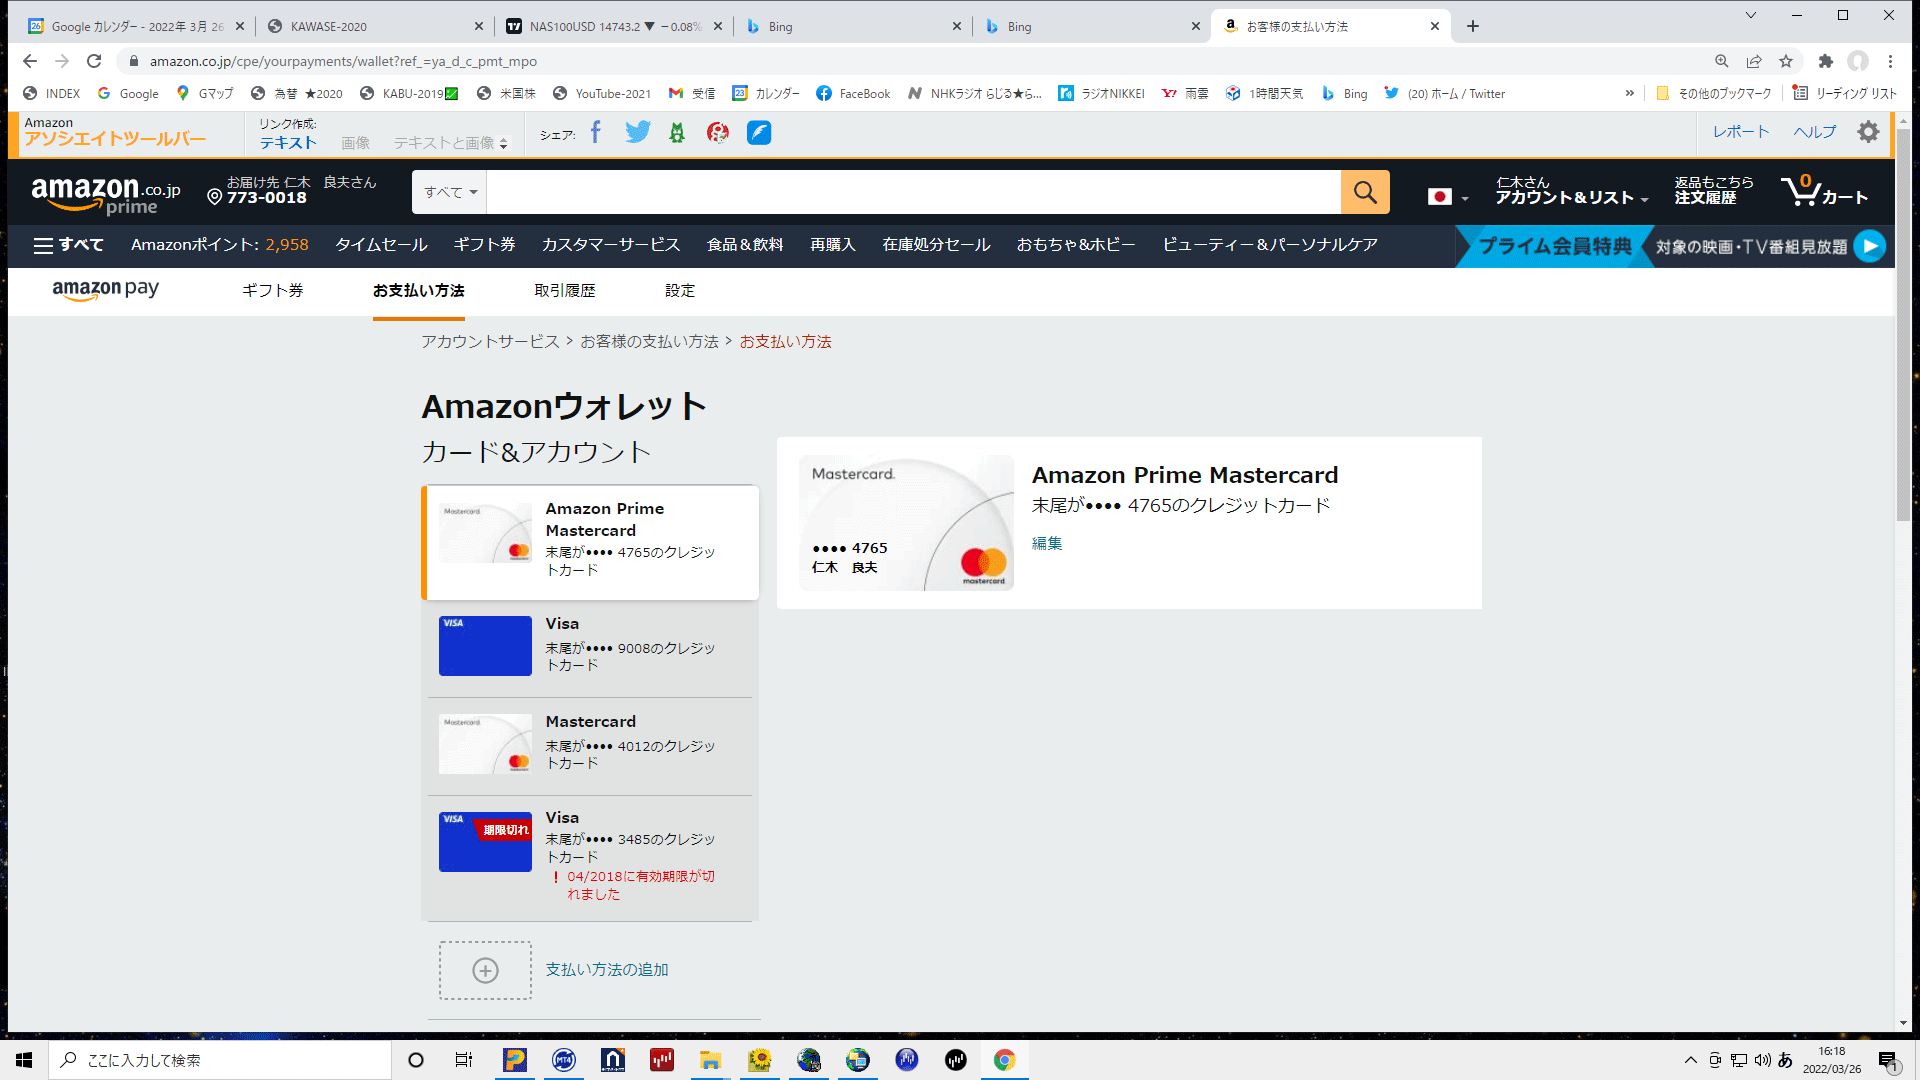This screenshot has width=1920, height=1080.
Task: Open YouTube-2021 bookmark
Action: [x=602, y=93]
